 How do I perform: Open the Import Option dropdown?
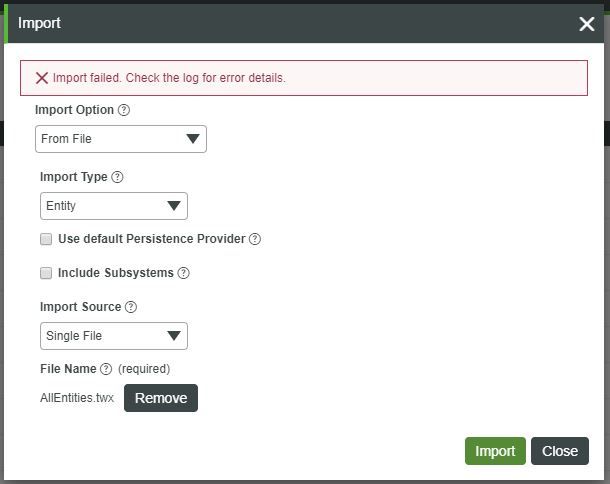pyautogui.click(x=121, y=139)
